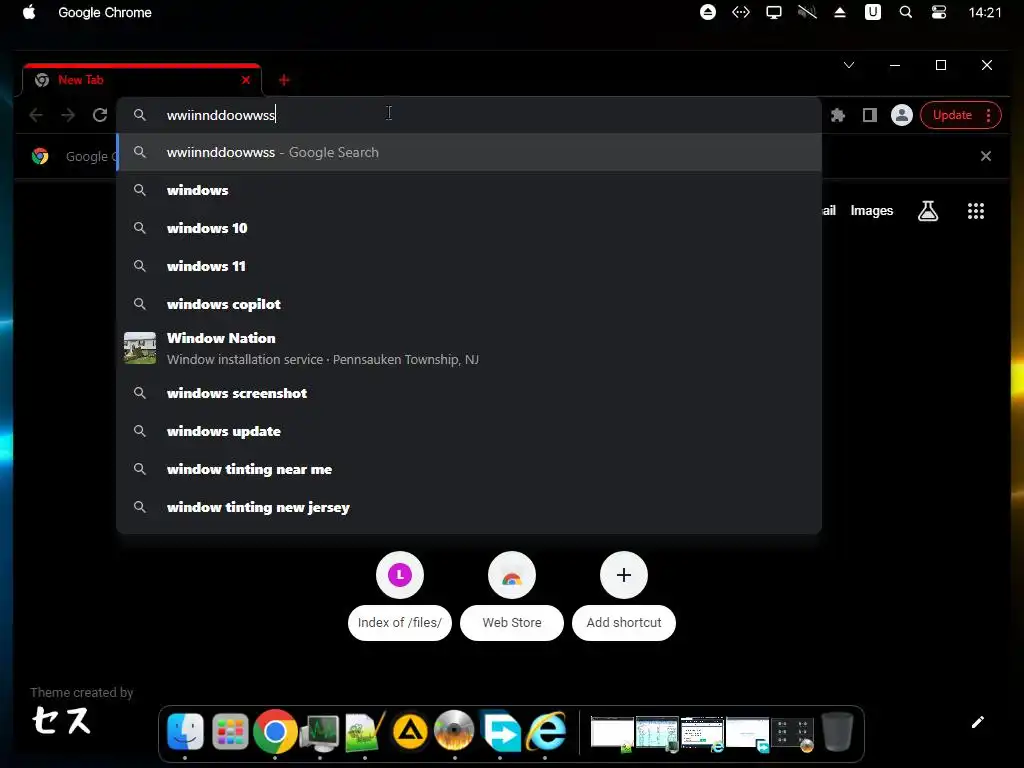Open the Images link
Image resolution: width=1024 pixels, height=768 pixels.
pyautogui.click(x=871, y=210)
